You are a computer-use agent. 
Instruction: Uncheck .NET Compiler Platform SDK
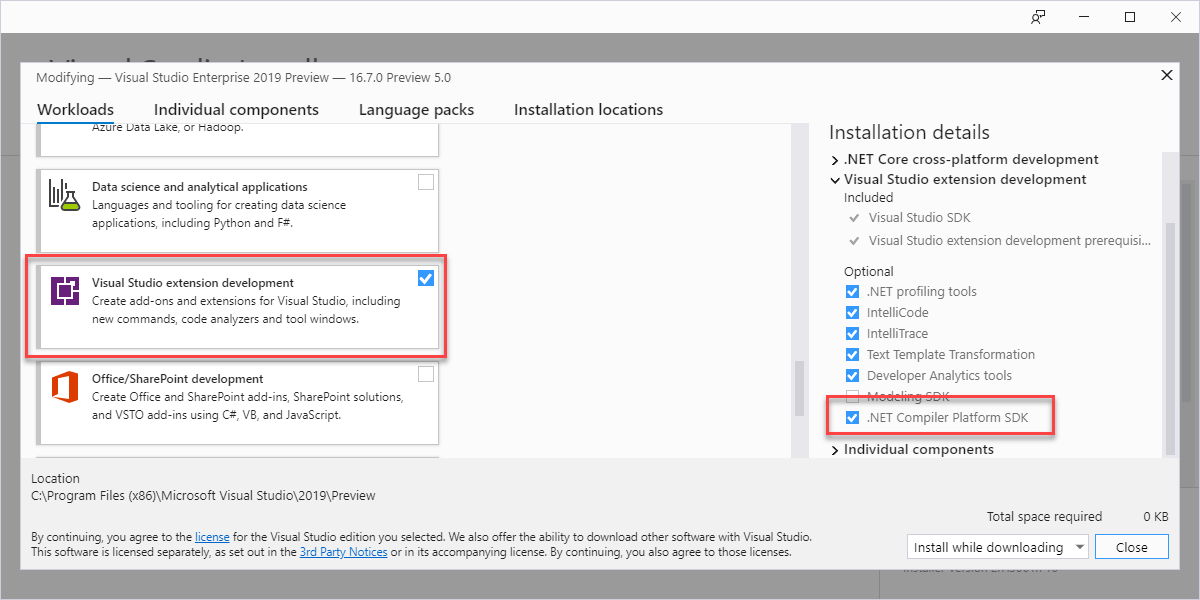(852, 418)
